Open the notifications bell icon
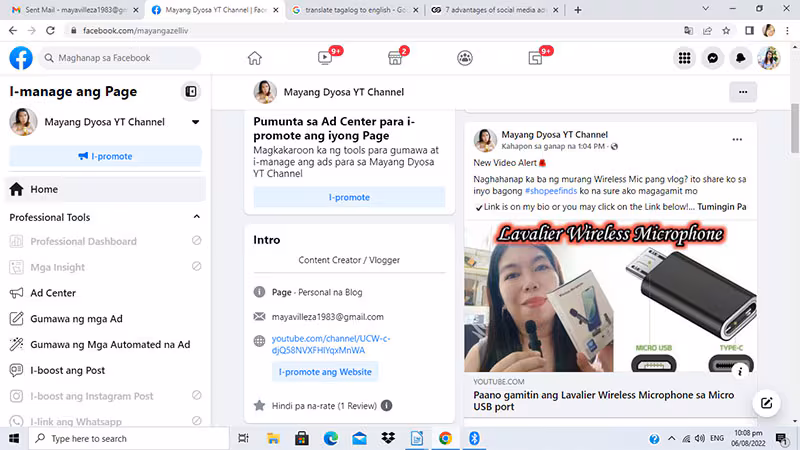The image size is (800, 450). click(740, 58)
